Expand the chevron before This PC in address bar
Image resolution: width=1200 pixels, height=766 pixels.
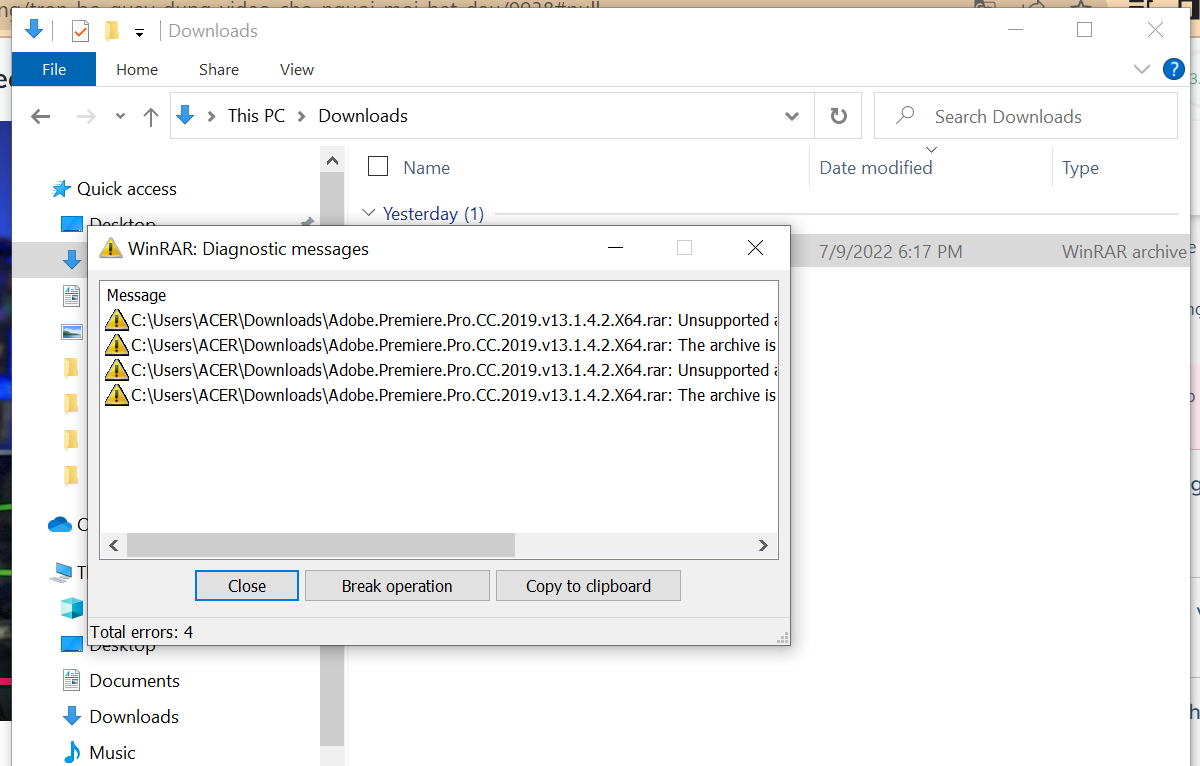211,116
